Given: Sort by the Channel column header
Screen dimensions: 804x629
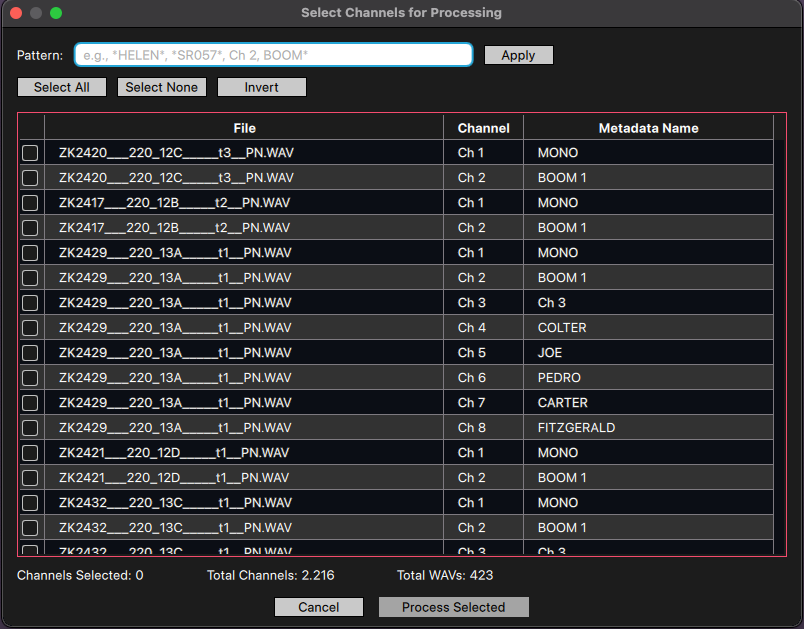Looking at the screenshot, I should click(484, 128).
